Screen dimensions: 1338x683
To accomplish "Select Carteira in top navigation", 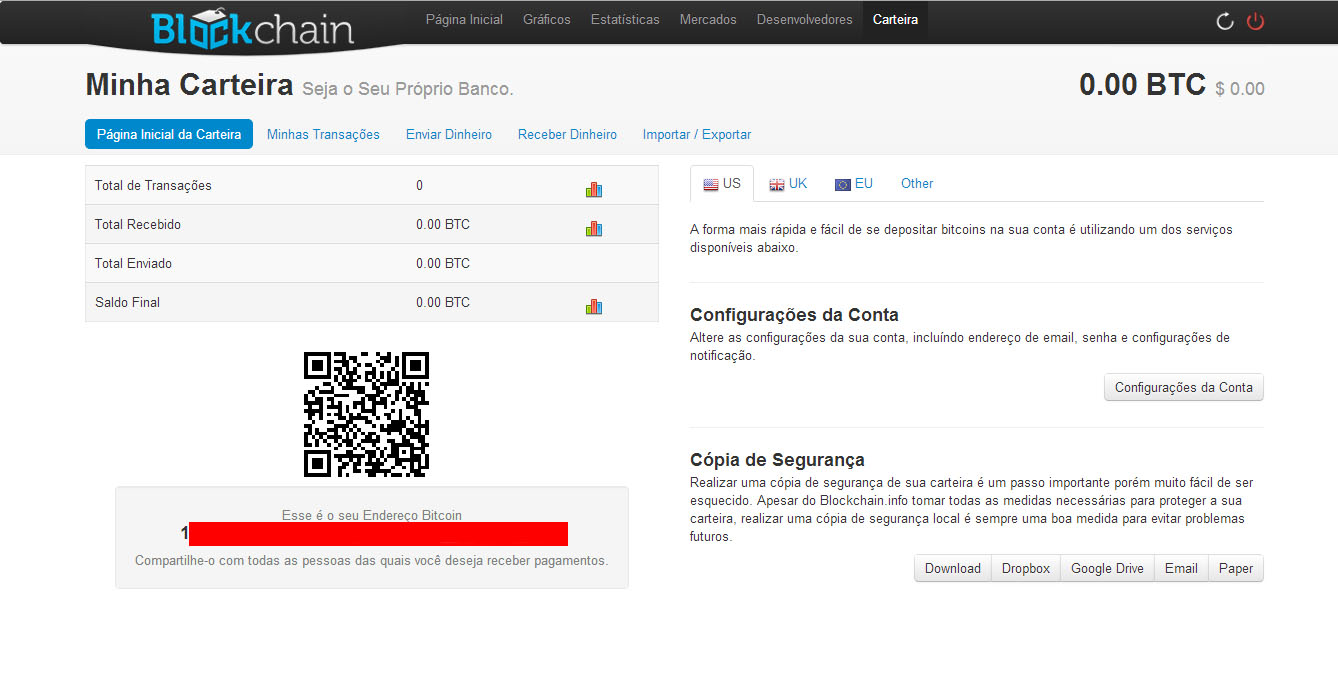I will (895, 20).
